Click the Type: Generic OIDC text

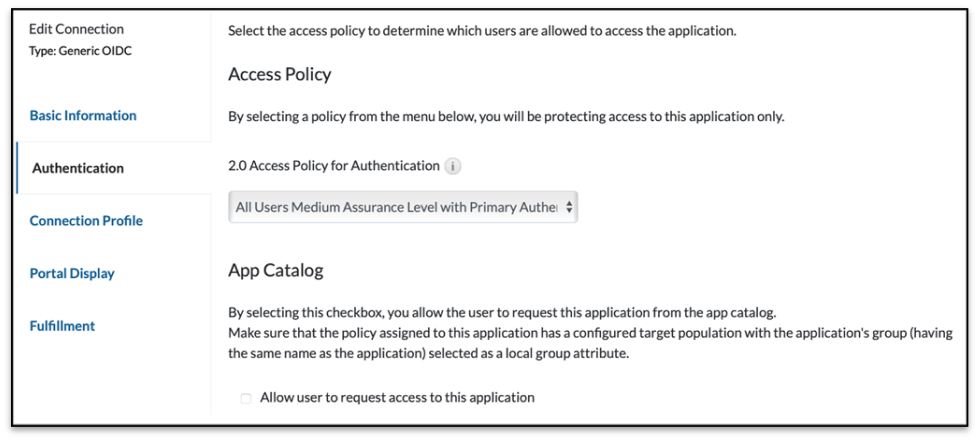click(78, 50)
